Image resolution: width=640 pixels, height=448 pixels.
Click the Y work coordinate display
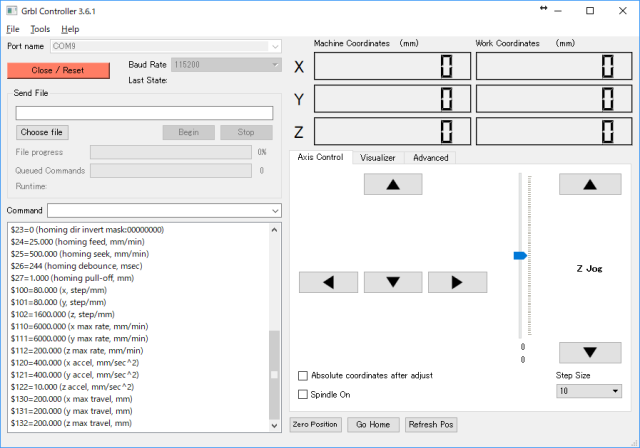tap(554, 99)
